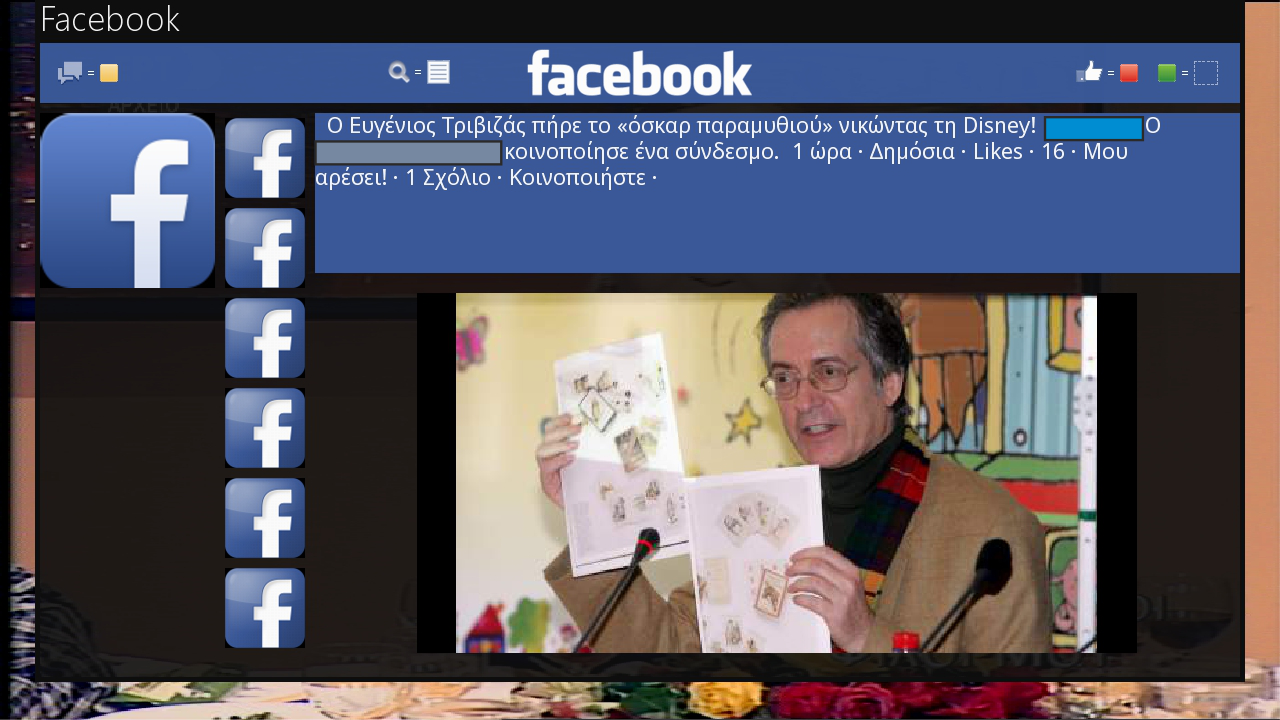The height and width of the screenshot is (720, 1280).
Task: Click the "Κοινοποιήστε" share link
Action: pyautogui.click(x=577, y=178)
